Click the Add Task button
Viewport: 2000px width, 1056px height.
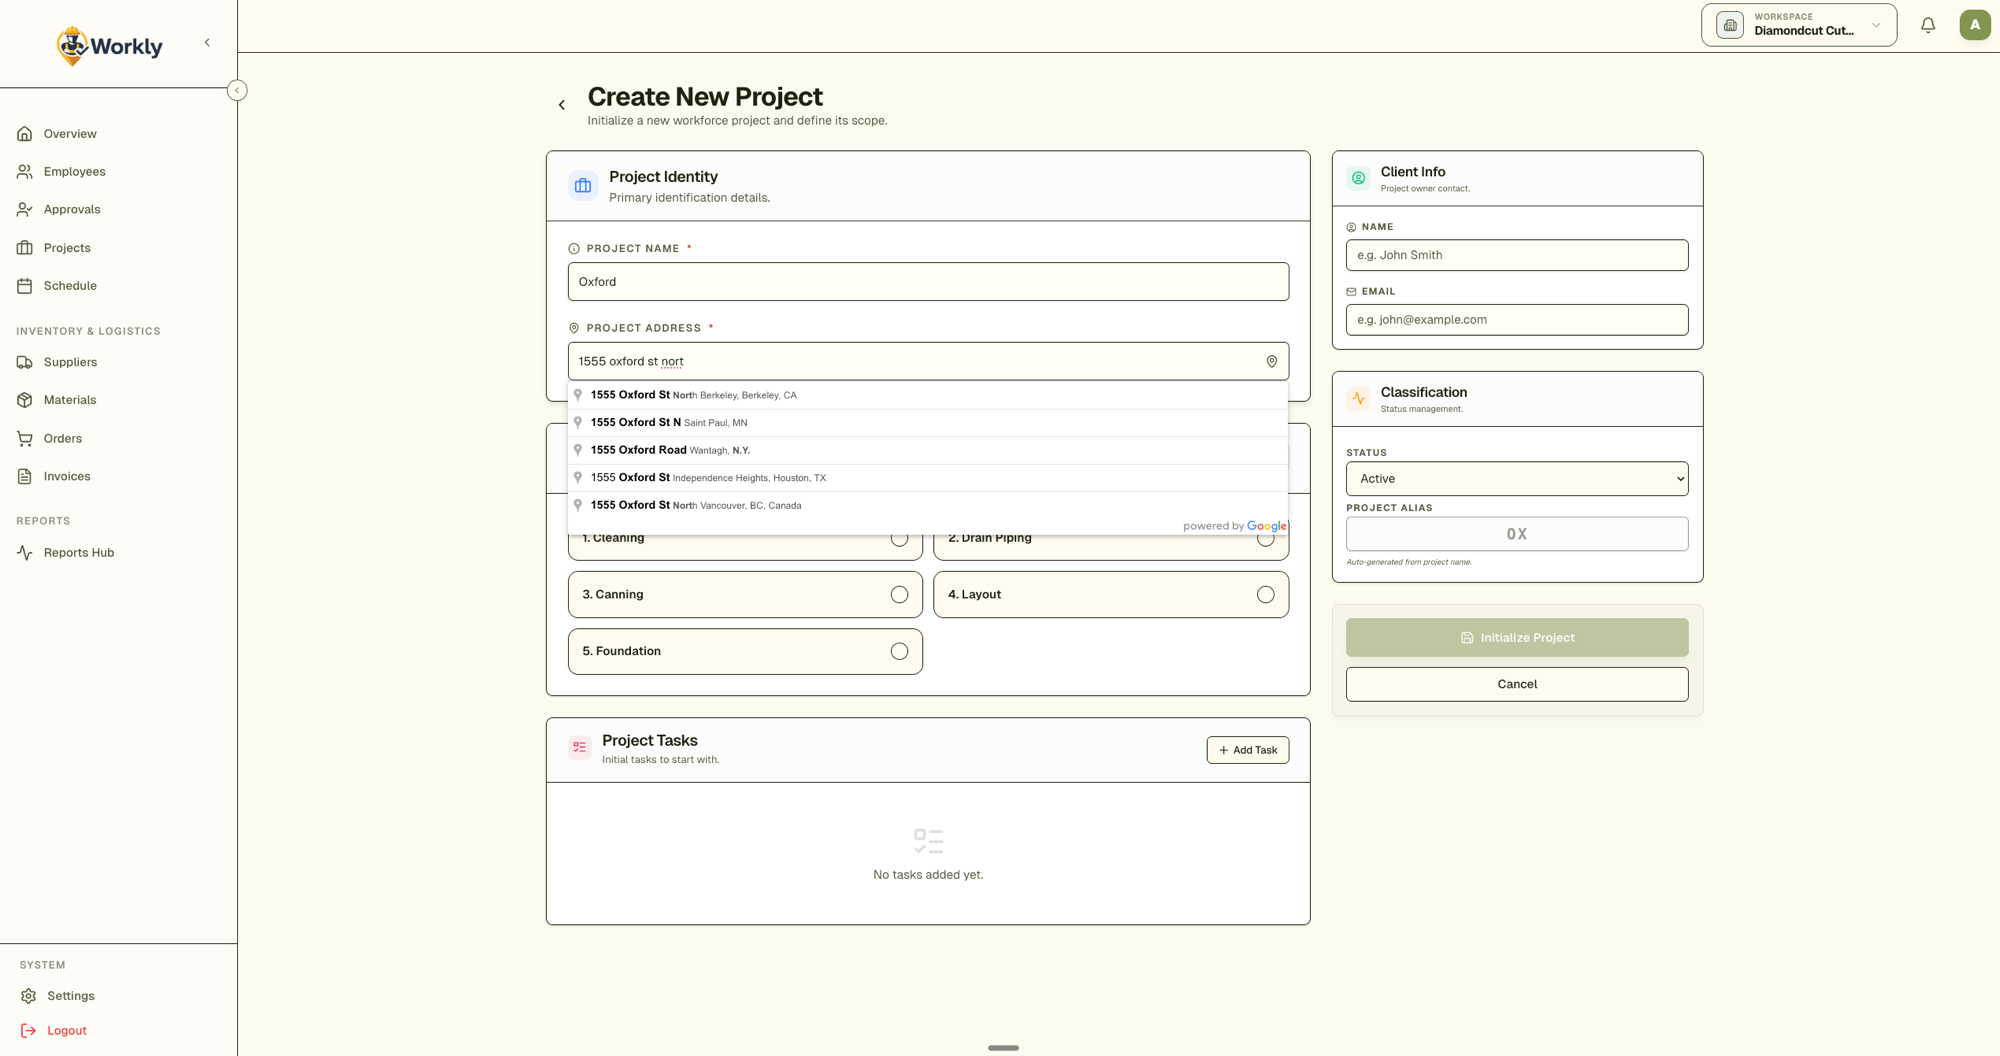1247,749
